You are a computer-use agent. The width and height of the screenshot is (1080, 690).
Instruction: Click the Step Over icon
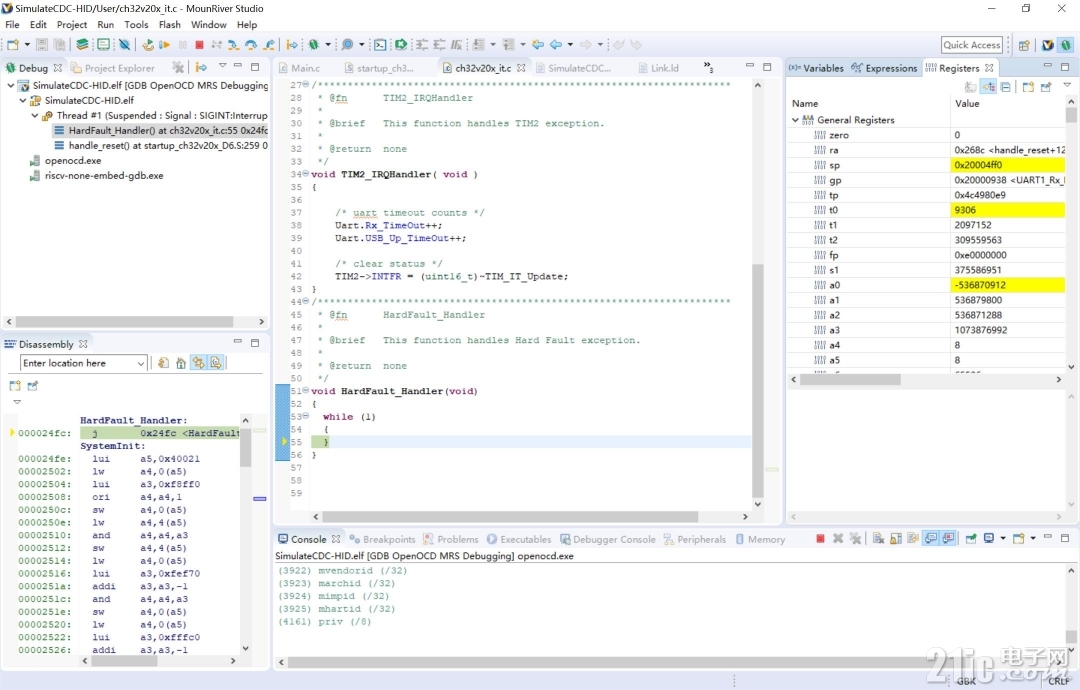click(251, 45)
